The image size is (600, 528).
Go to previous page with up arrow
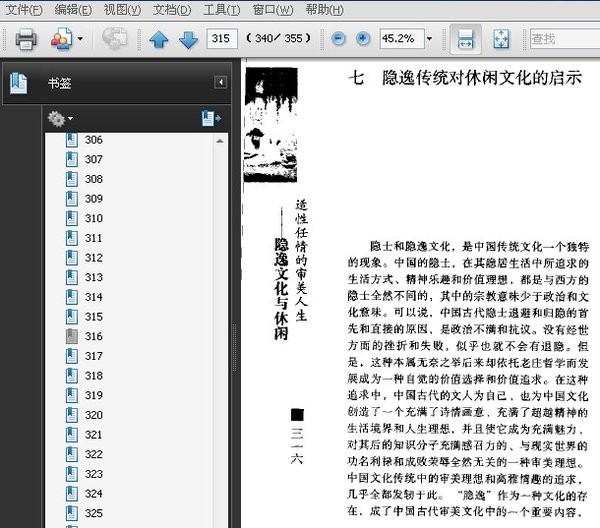(x=159, y=40)
